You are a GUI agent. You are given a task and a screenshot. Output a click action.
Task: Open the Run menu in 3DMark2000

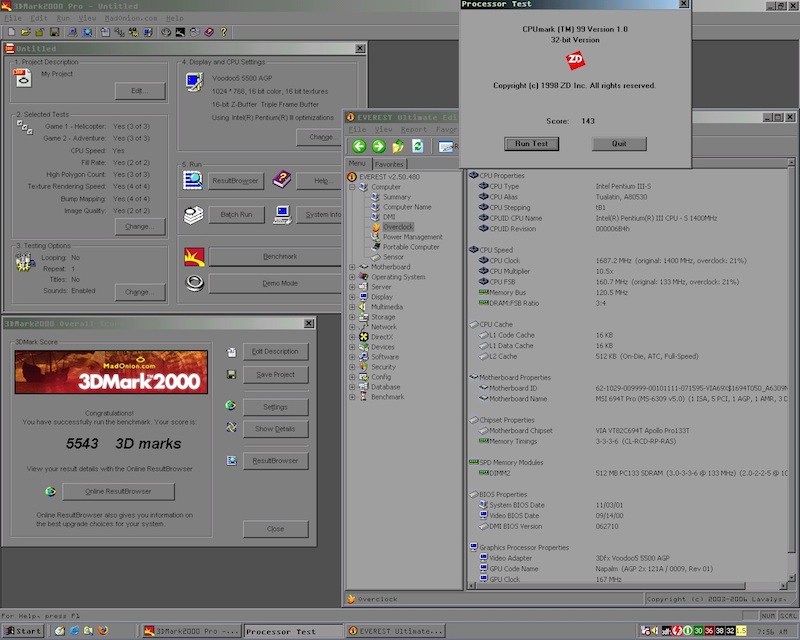pos(63,18)
